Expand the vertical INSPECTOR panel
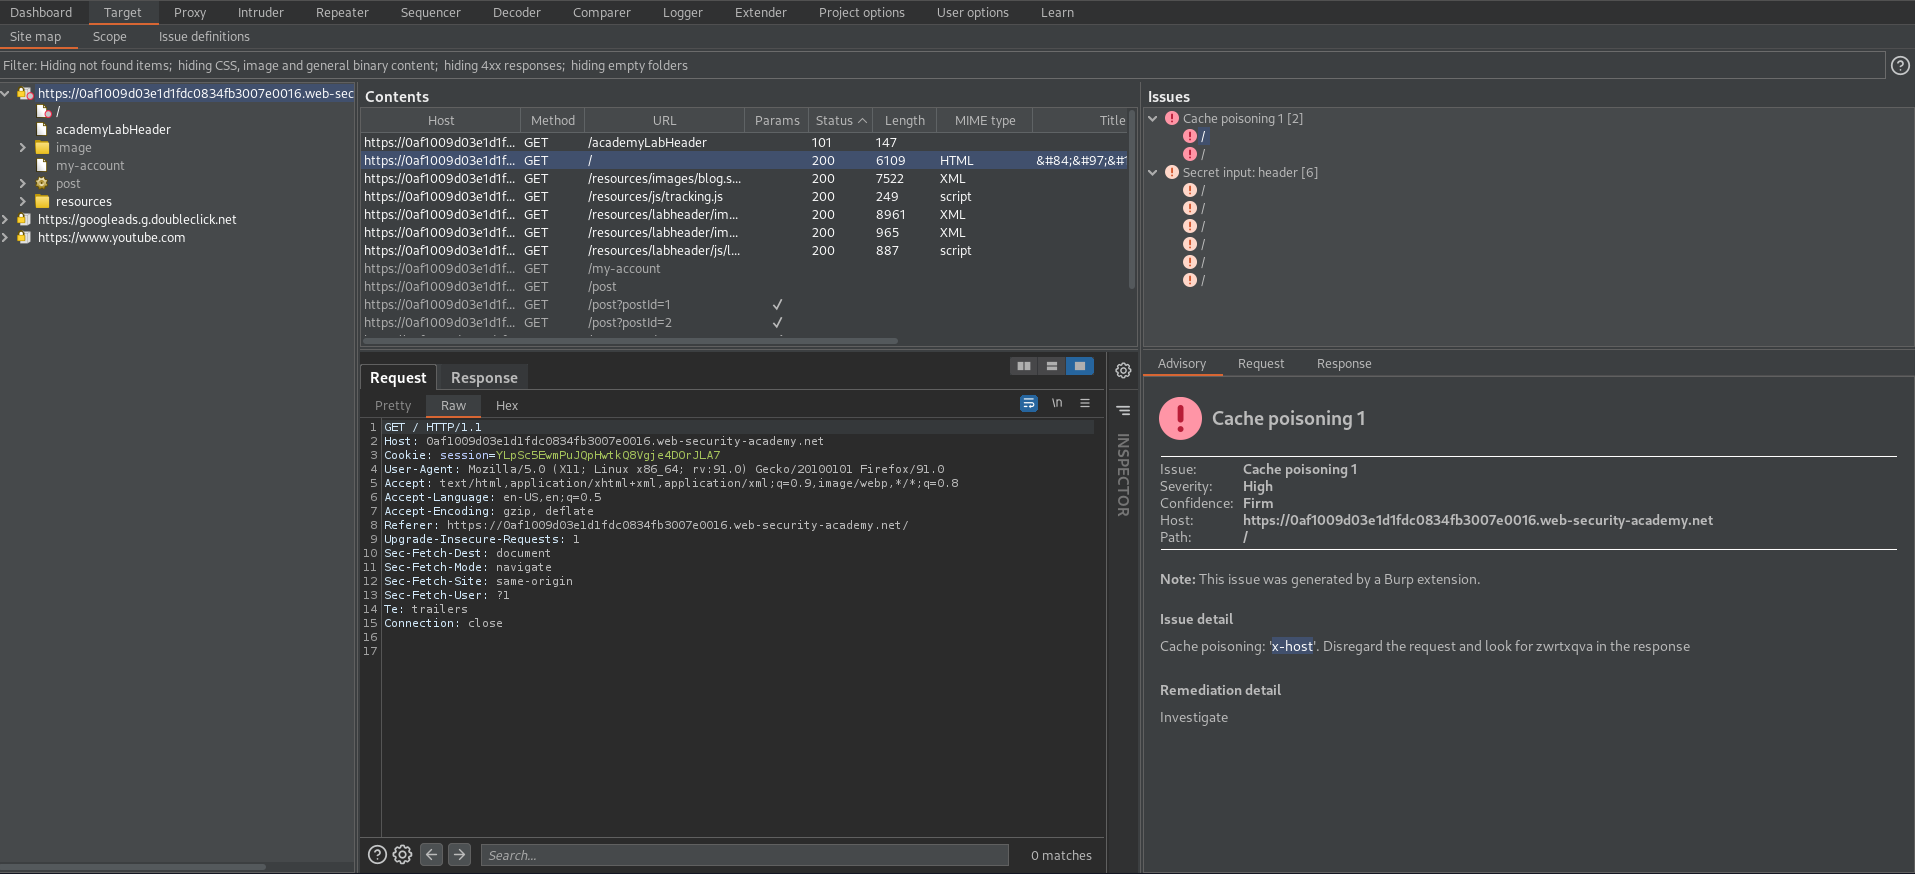The image size is (1915, 874). point(1123,475)
